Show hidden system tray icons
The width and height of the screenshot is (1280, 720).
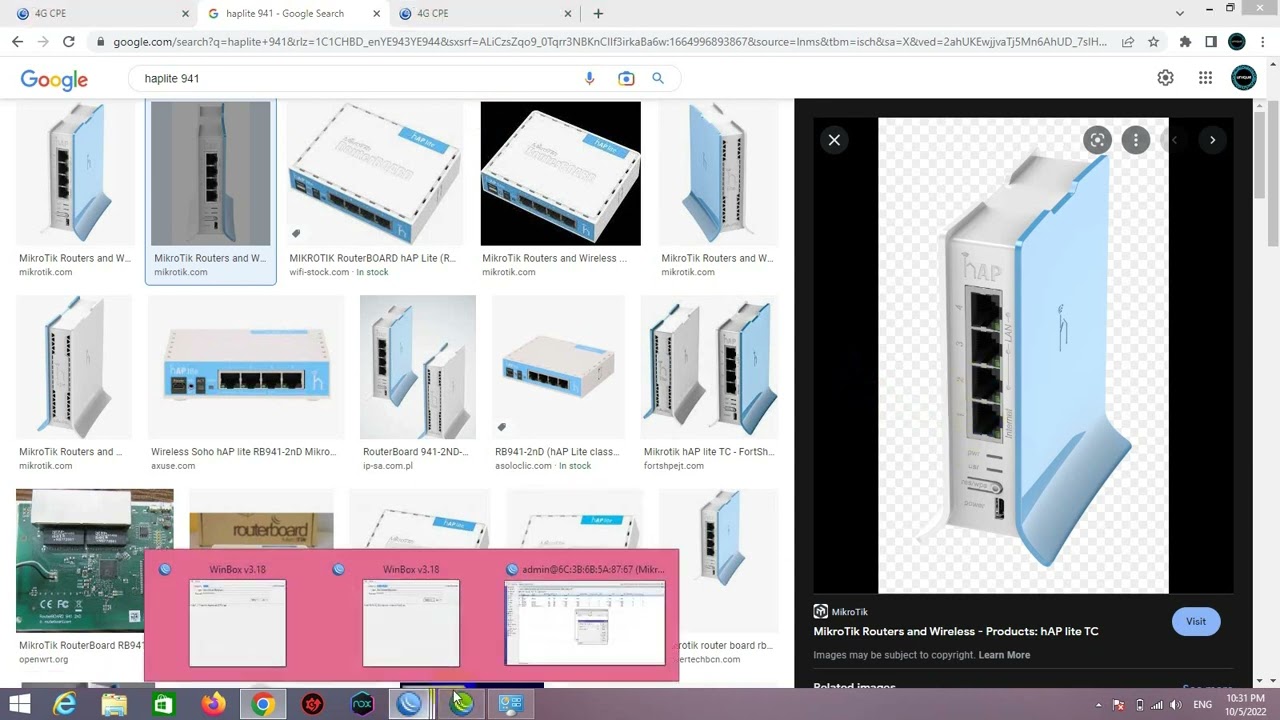pos(1098,705)
